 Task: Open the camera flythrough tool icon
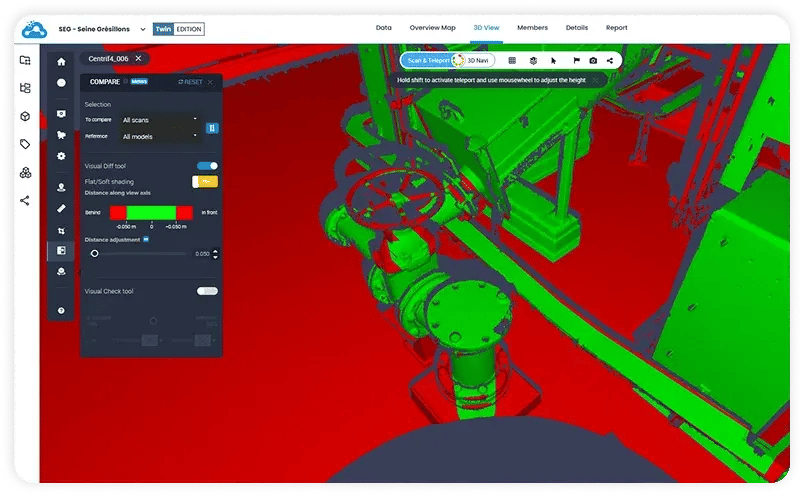(x=61, y=135)
